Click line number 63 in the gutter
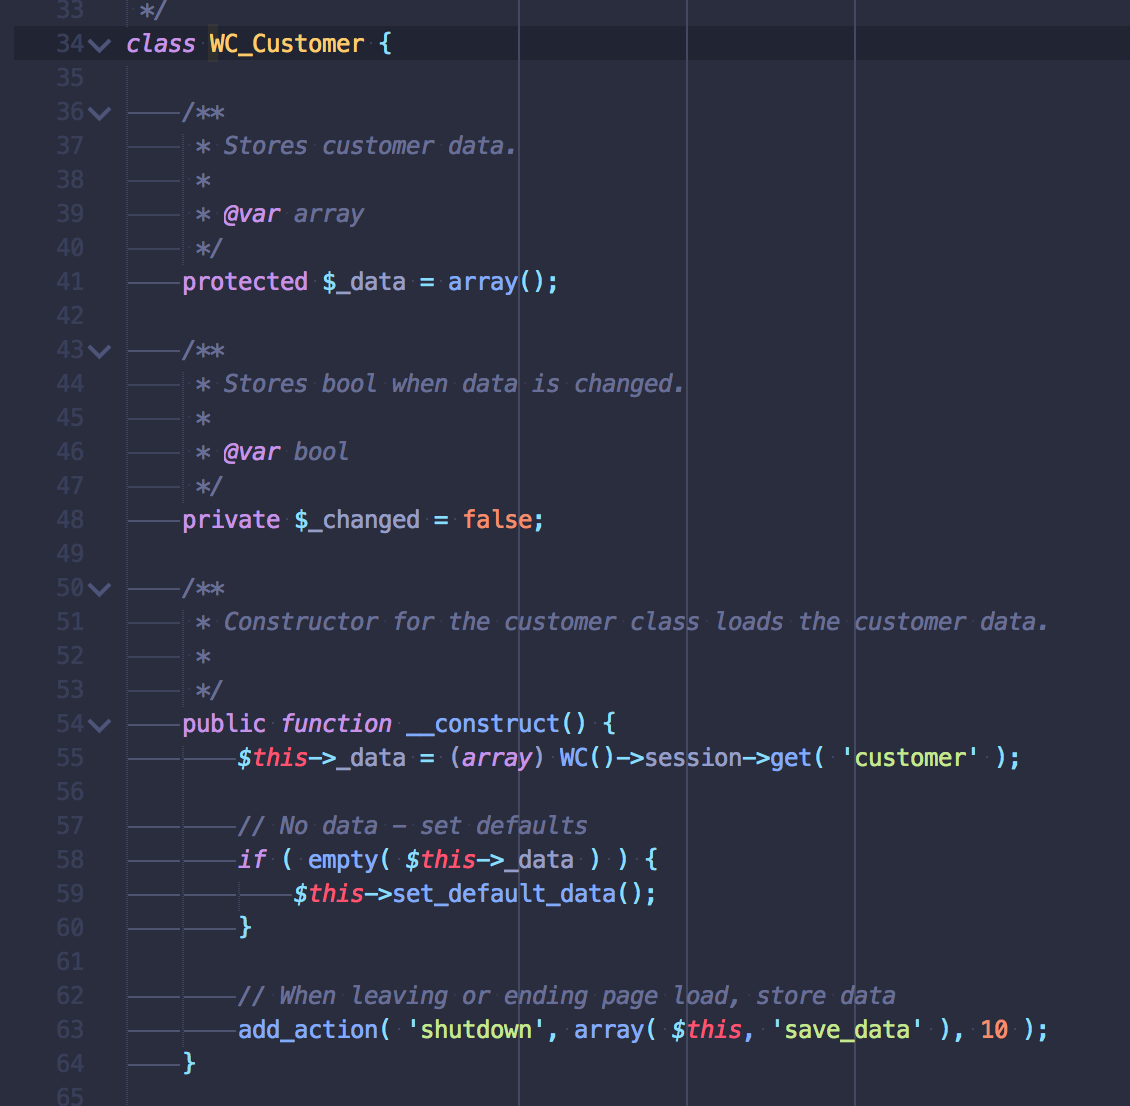Screen dimensions: 1130x1106 click(70, 1030)
